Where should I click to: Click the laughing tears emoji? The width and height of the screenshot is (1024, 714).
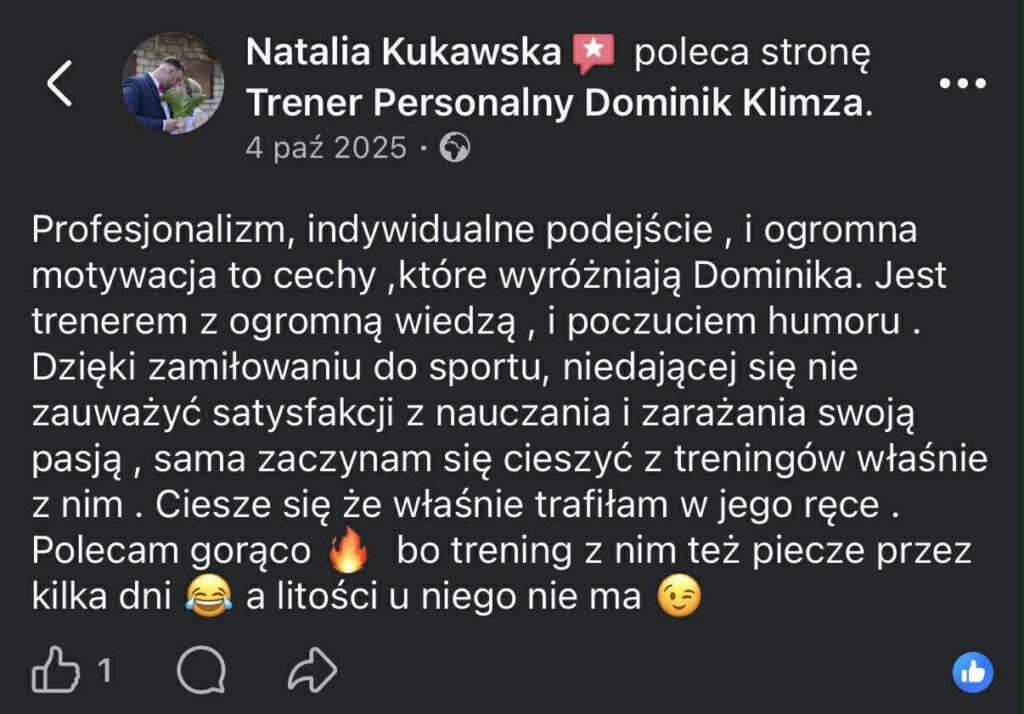coord(209,596)
